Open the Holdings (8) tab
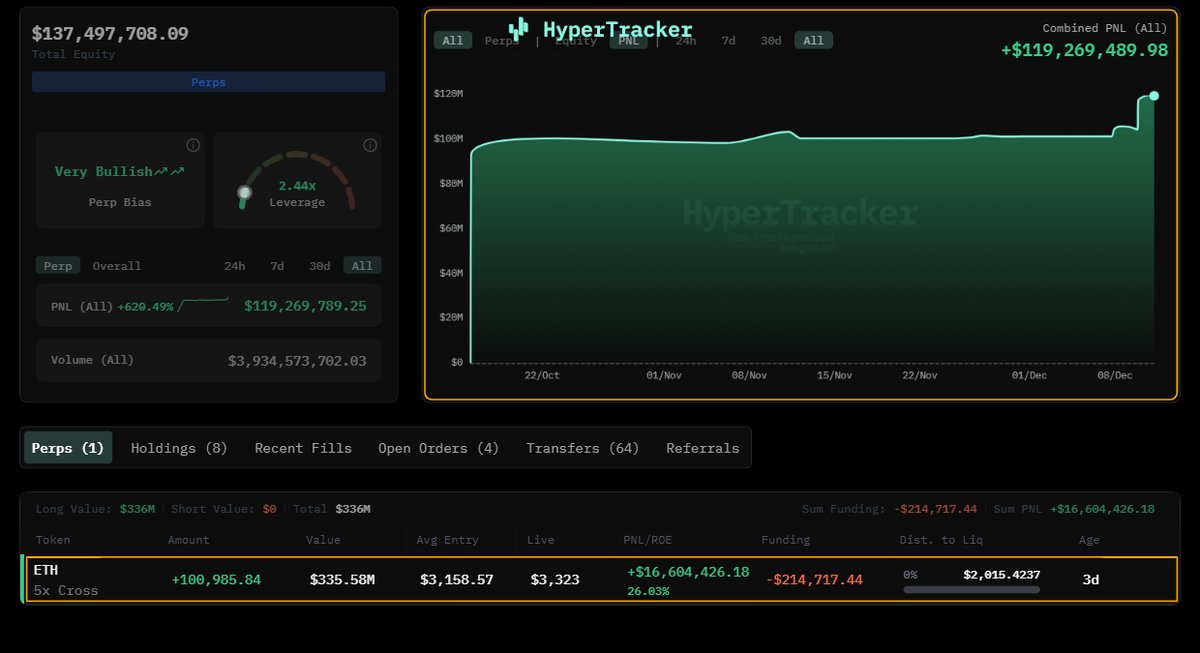The image size is (1200, 653). (x=179, y=448)
